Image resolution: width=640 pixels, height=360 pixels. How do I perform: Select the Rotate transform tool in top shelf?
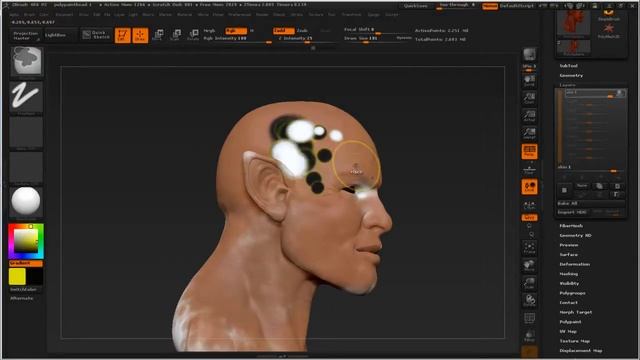(x=193, y=35)
